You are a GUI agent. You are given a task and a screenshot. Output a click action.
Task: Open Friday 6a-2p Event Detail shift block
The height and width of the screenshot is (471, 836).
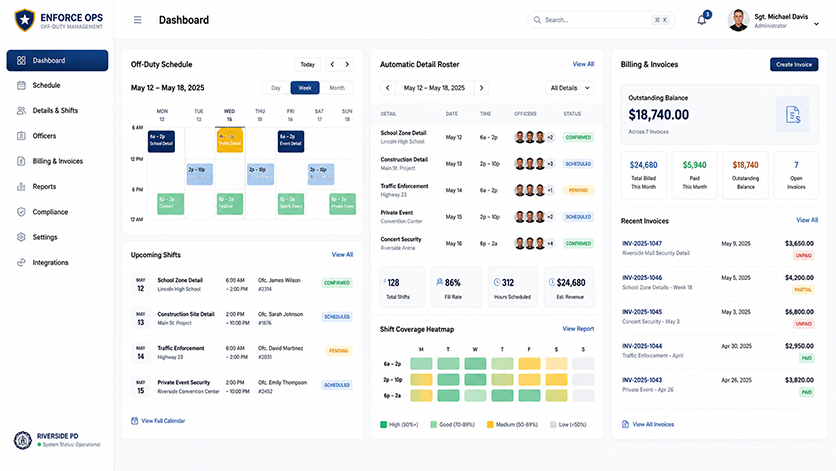click(x=291, y=141)
